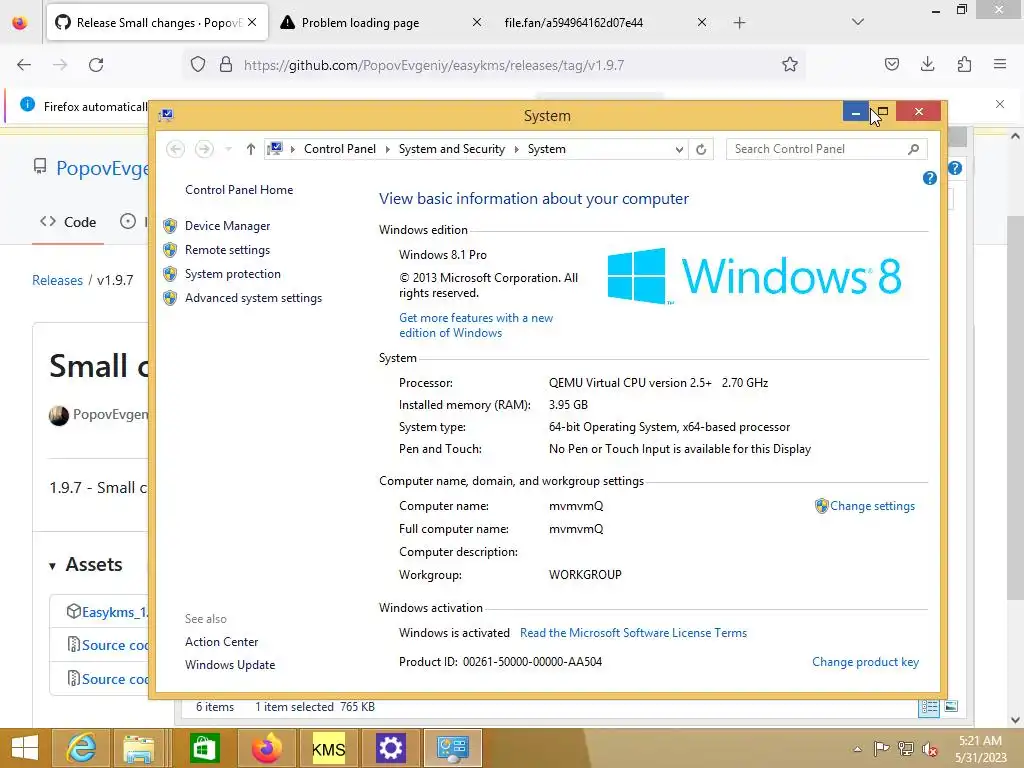Dismiss the Firefox notification bar
1024x768 pixels.
pyautogui.click(x=1000, y=104)
